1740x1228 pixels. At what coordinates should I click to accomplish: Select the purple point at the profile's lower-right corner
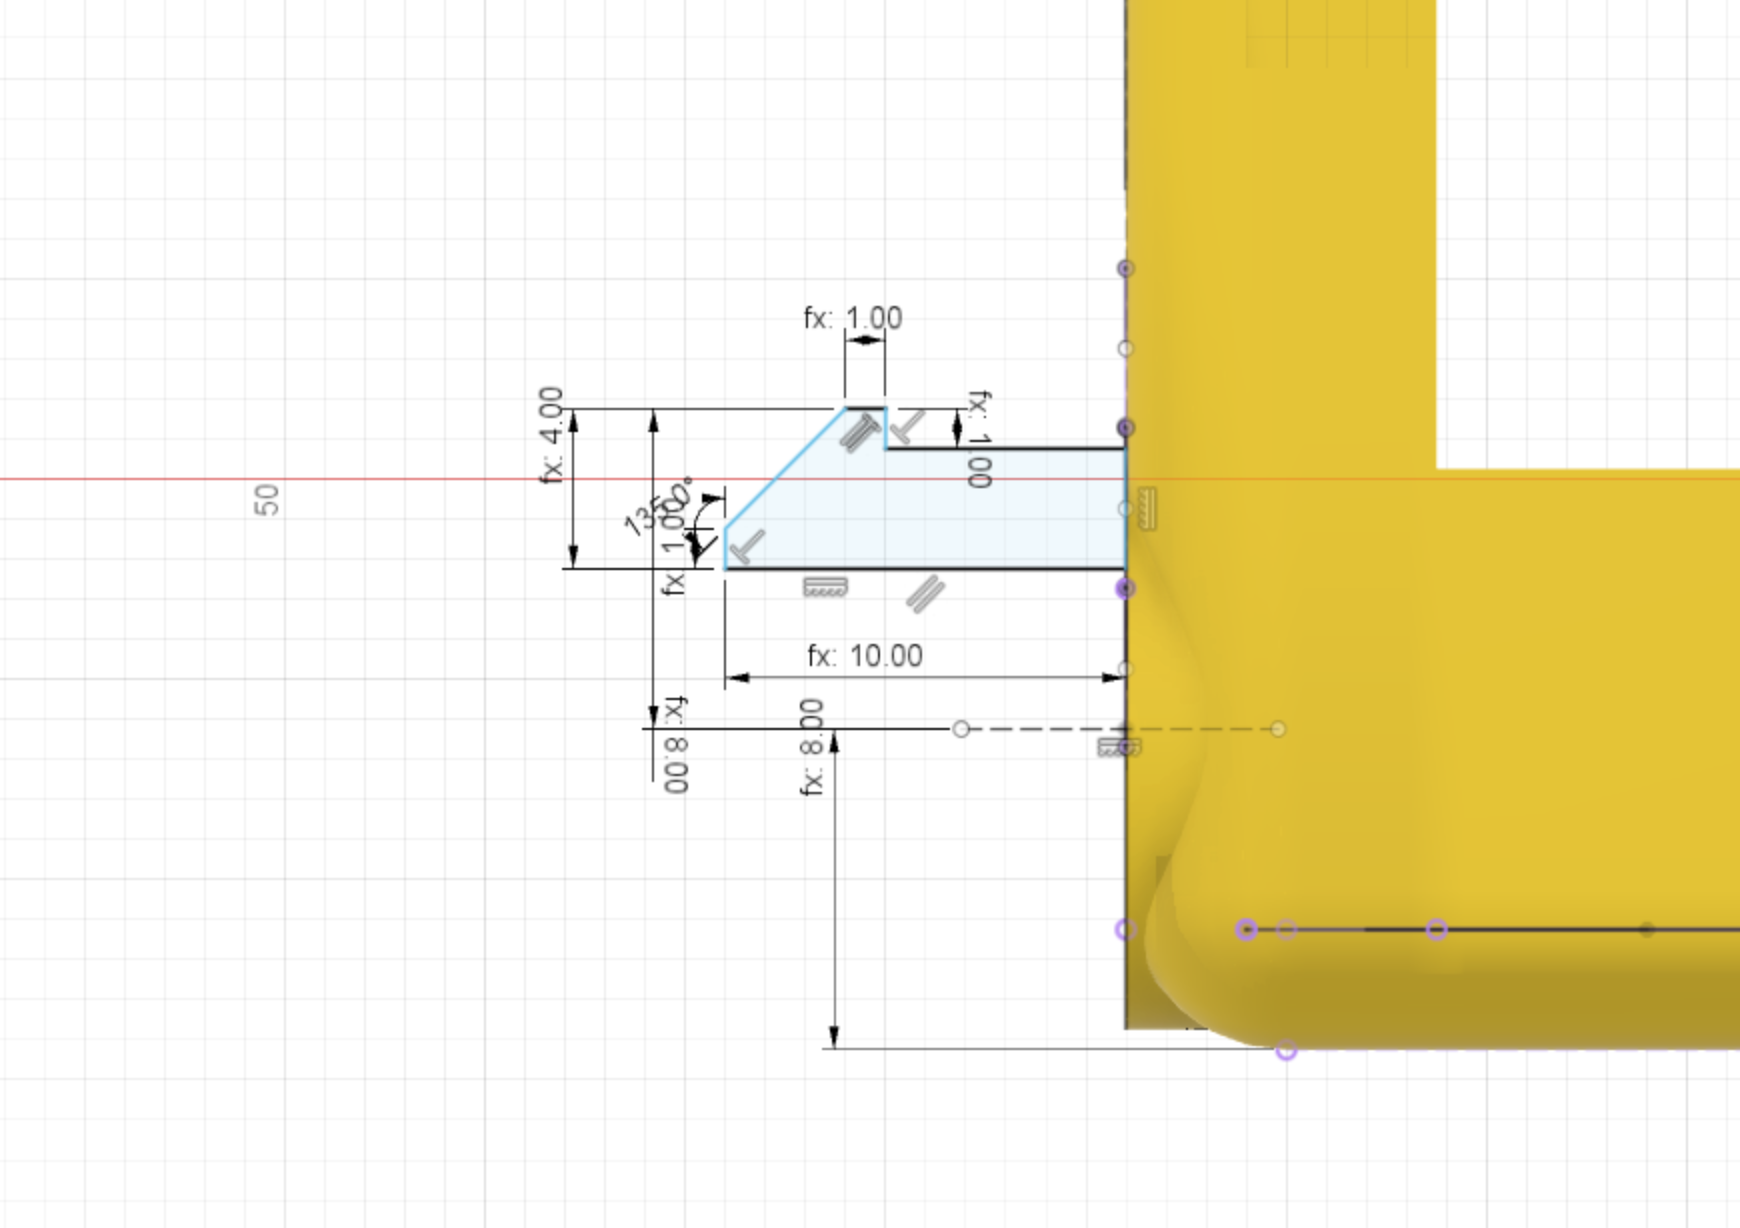point(1126,588)
